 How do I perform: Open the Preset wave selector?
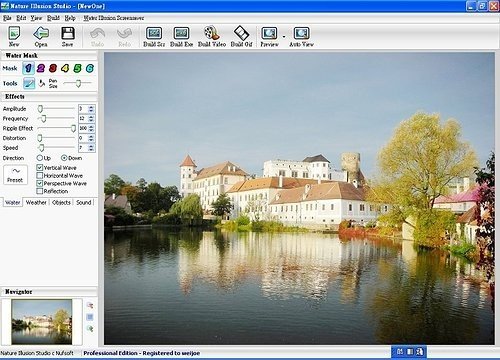click(x=15, y=175)
